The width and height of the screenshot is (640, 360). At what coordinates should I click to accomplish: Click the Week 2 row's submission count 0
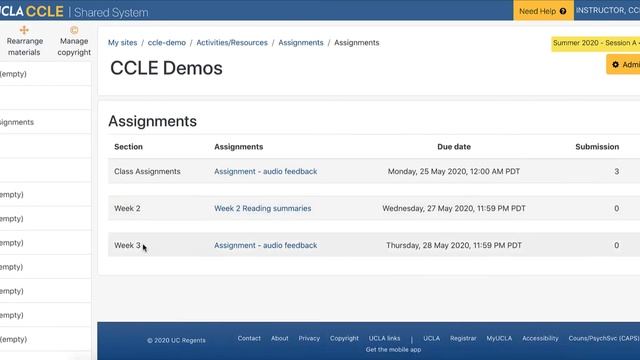pos(616,208)
